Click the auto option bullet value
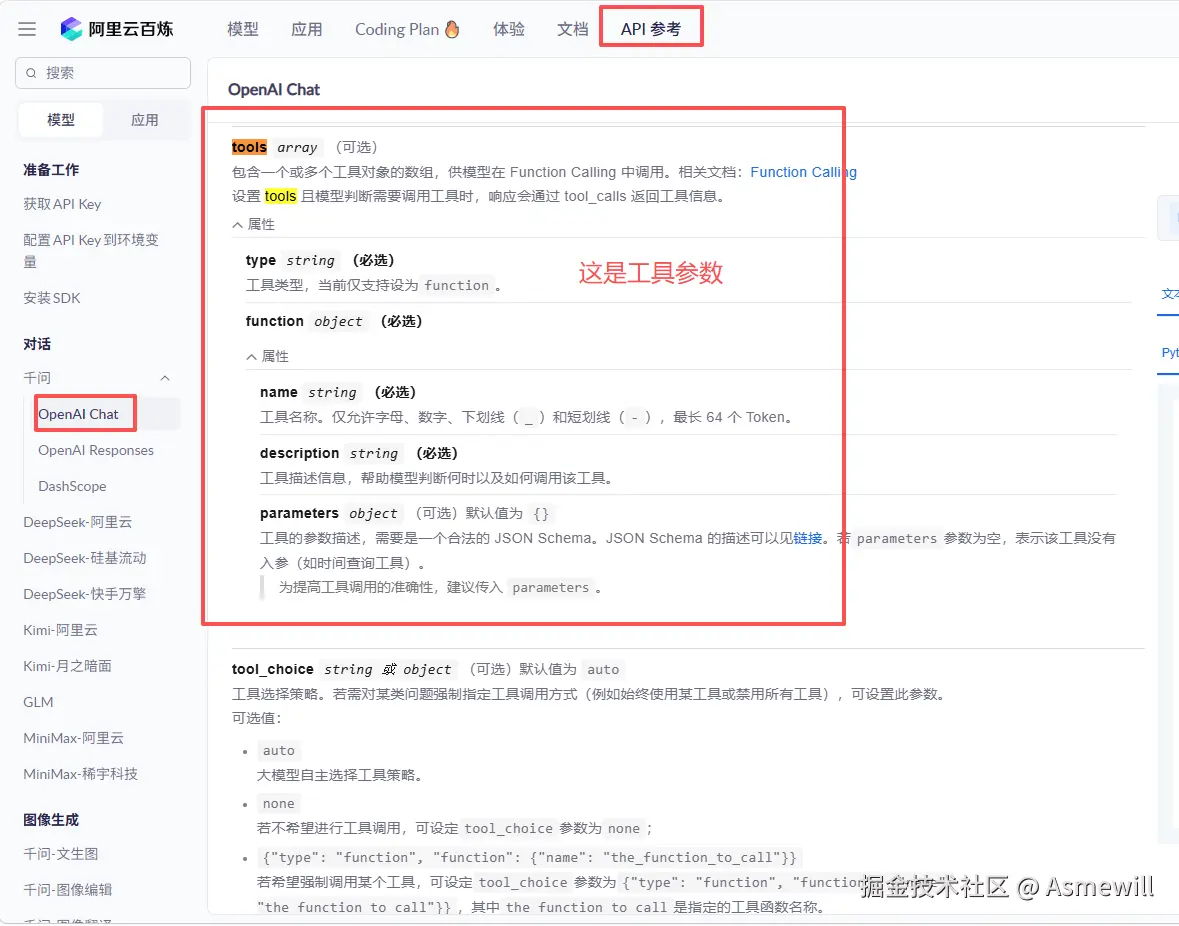 pyautogui.click(x=278, y=751)
